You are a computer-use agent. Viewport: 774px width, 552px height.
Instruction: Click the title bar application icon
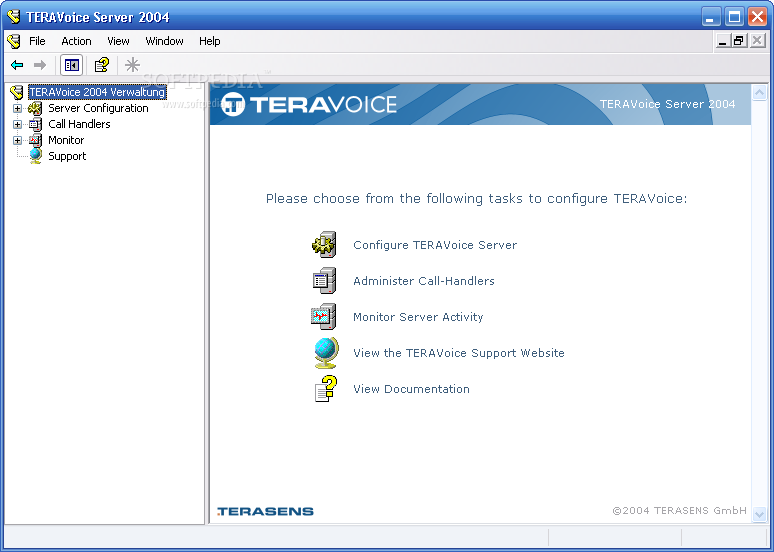coord(13,17)
